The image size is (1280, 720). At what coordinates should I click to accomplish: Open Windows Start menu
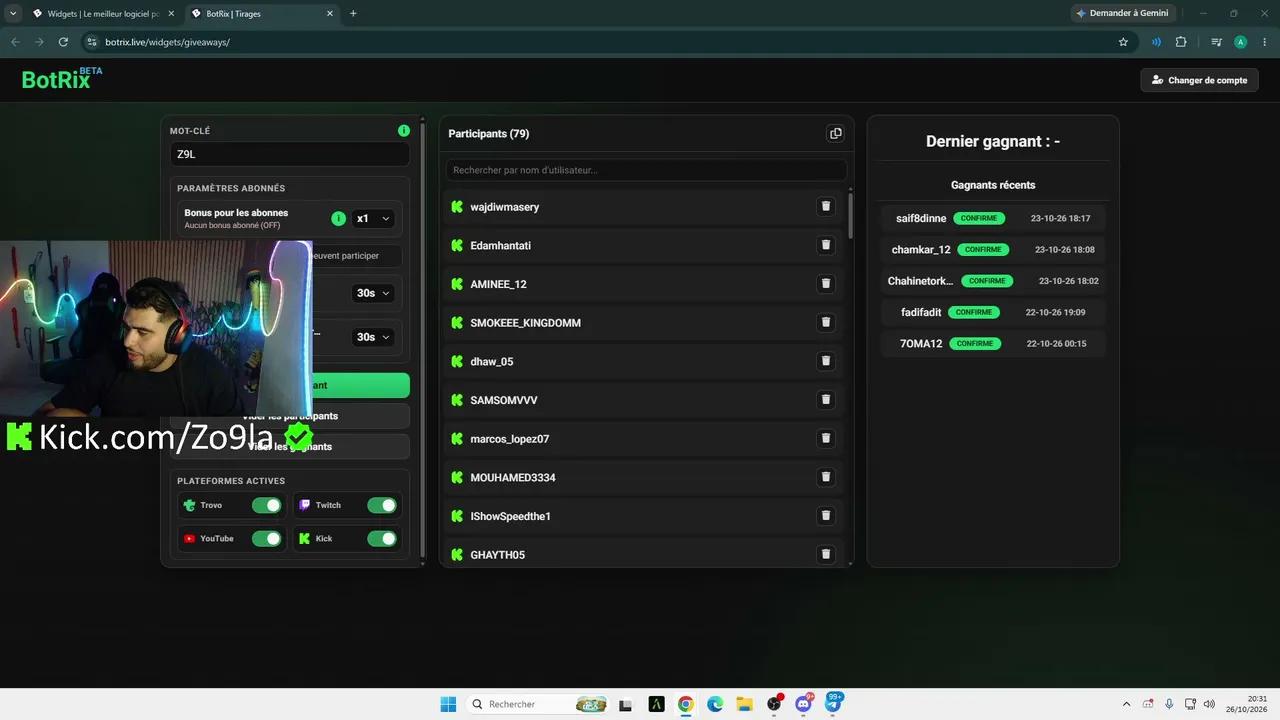[448, 704]
